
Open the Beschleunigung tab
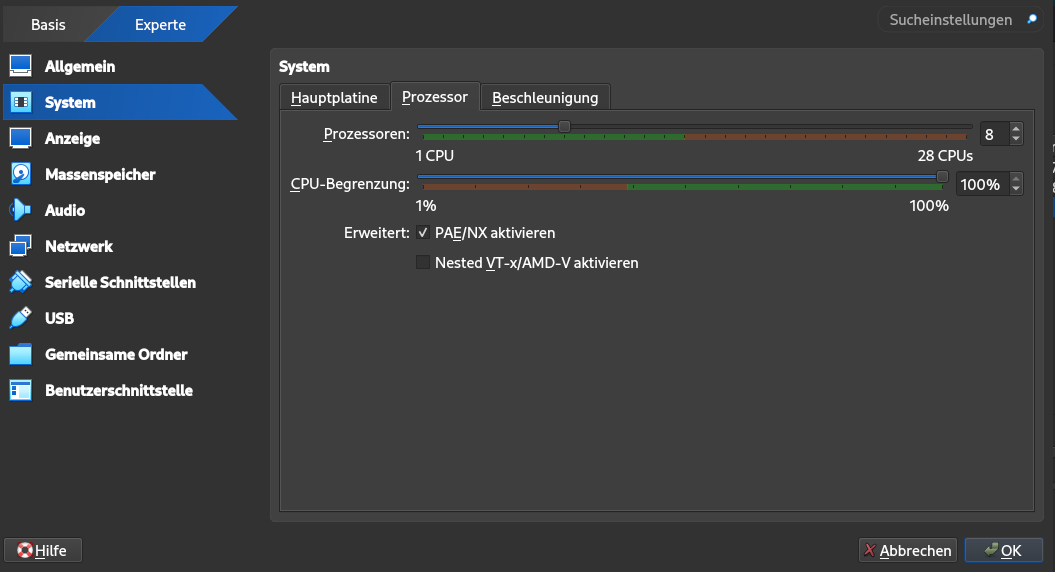click(x=545, y=98)
